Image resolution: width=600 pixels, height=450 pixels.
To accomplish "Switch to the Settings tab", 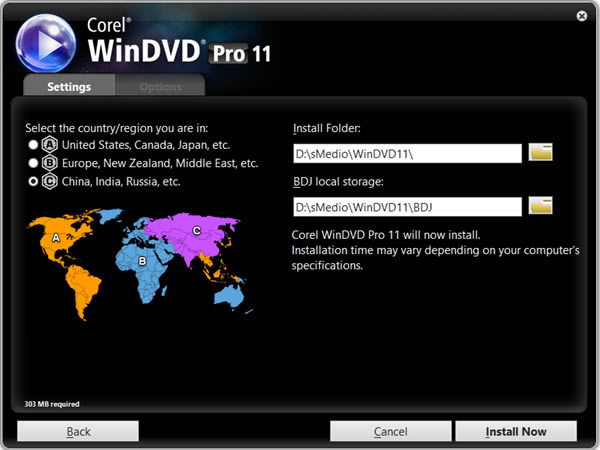I will click(69, 85).
